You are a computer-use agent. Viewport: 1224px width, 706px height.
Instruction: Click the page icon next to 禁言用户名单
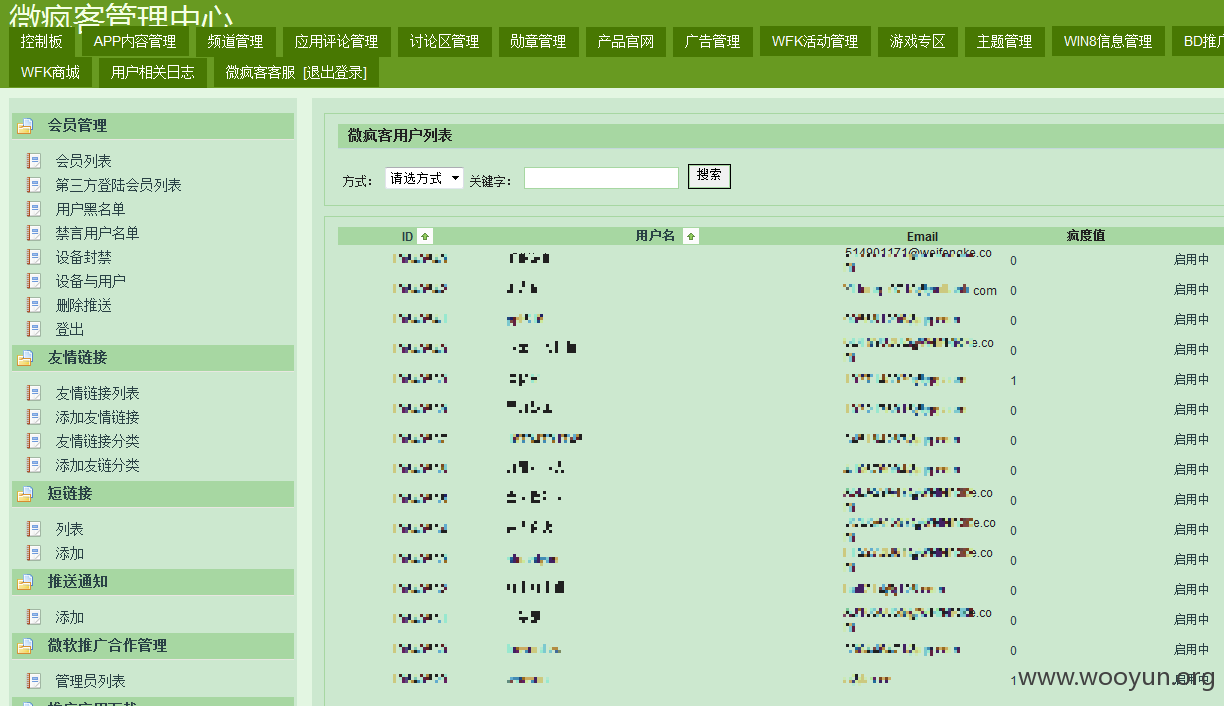pyautogui.click(x=34, y=233)
